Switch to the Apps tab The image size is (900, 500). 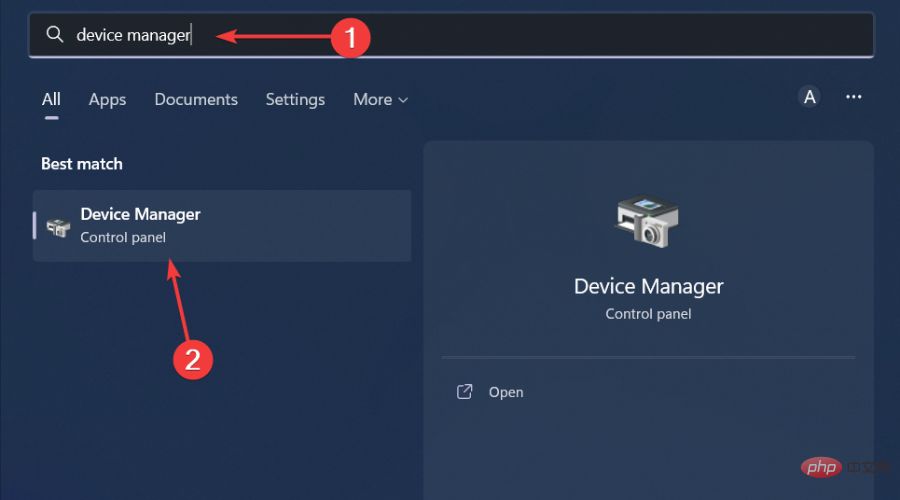click(107, 99)
